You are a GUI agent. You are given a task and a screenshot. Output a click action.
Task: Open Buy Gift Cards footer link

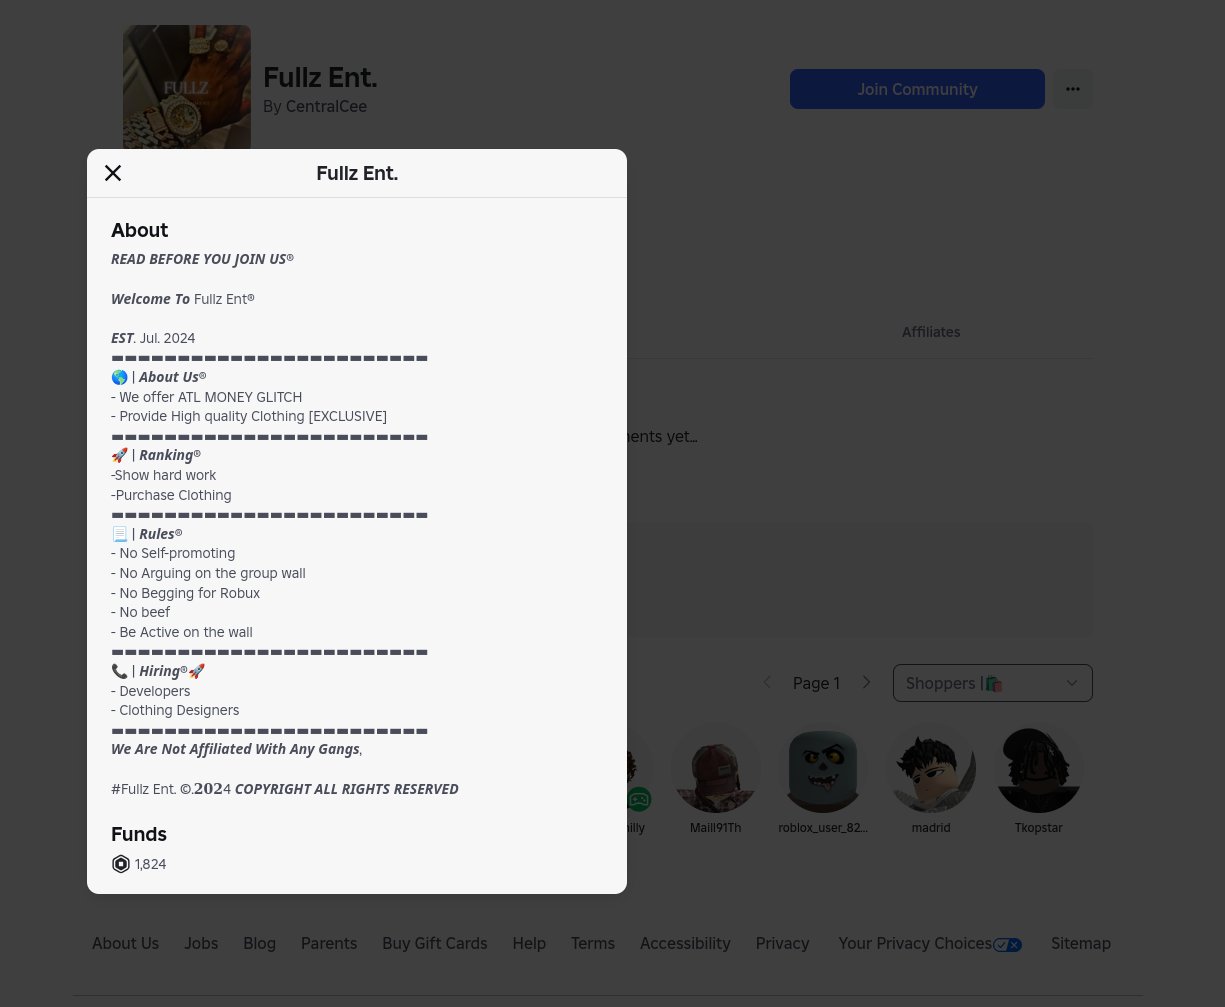pyautogui.click(x=435, y=943)
